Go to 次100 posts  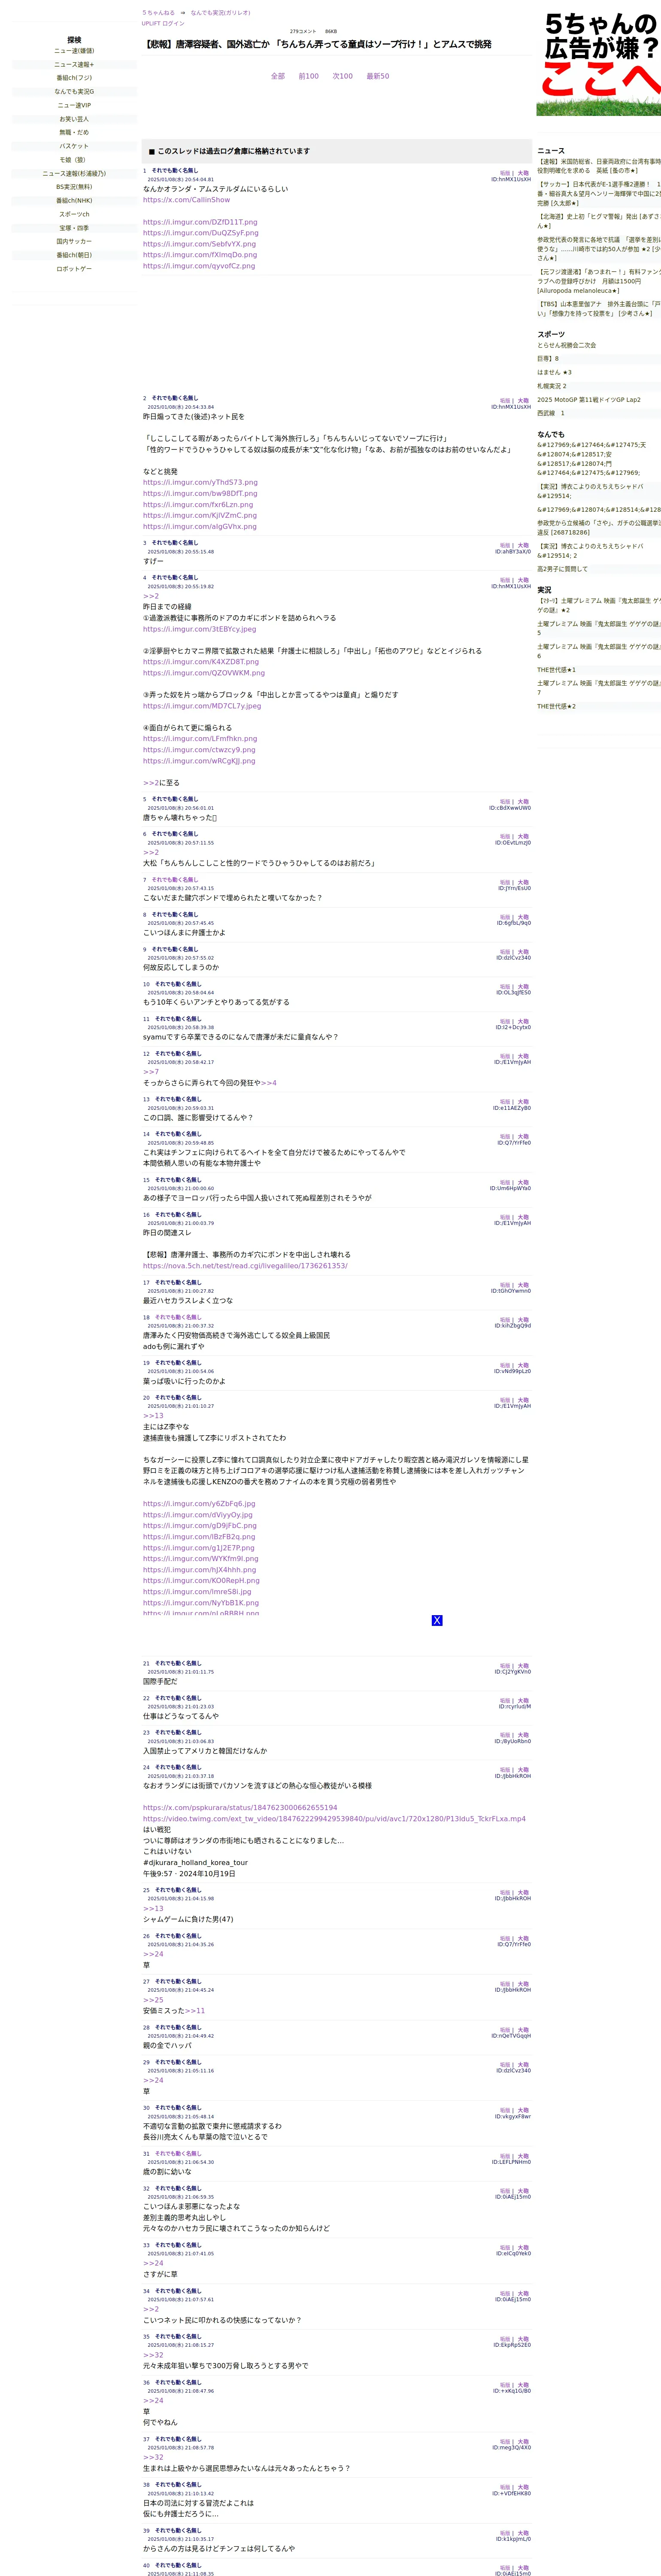[343, 76]
